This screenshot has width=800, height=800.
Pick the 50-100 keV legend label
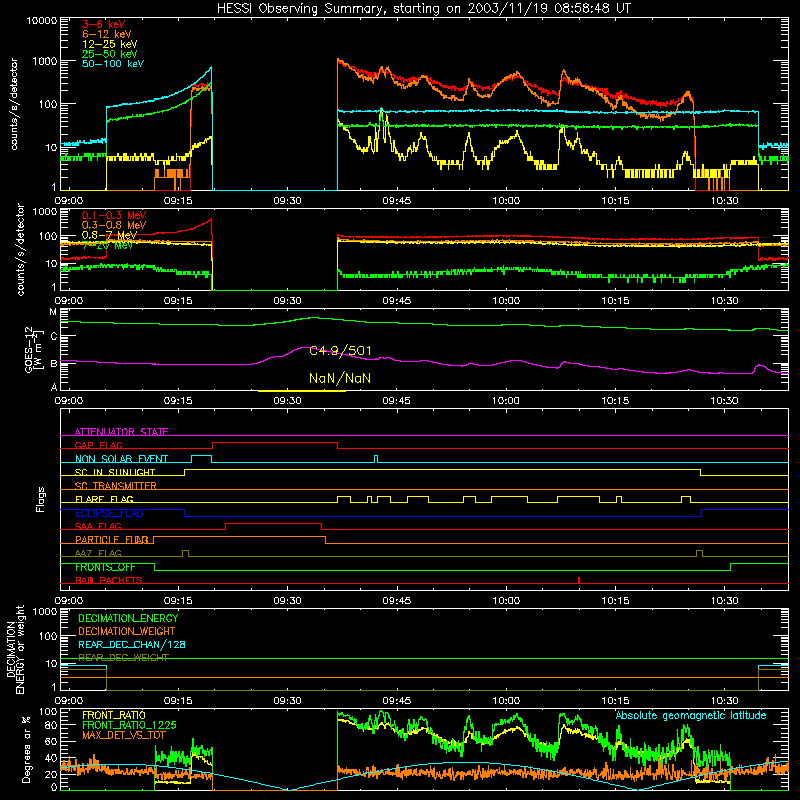(113, 63)
